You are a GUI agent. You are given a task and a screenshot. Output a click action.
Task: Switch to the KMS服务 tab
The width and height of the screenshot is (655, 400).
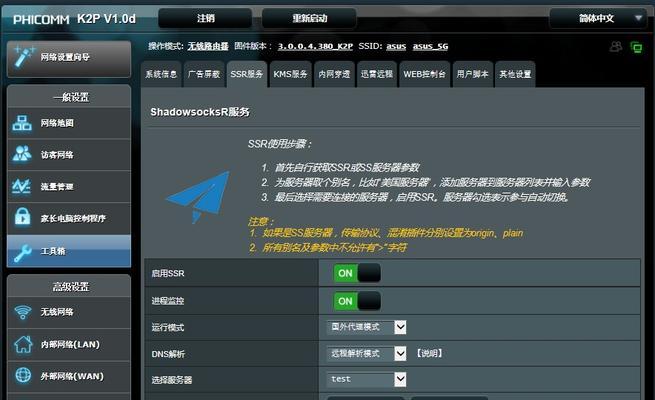(291, 74)
